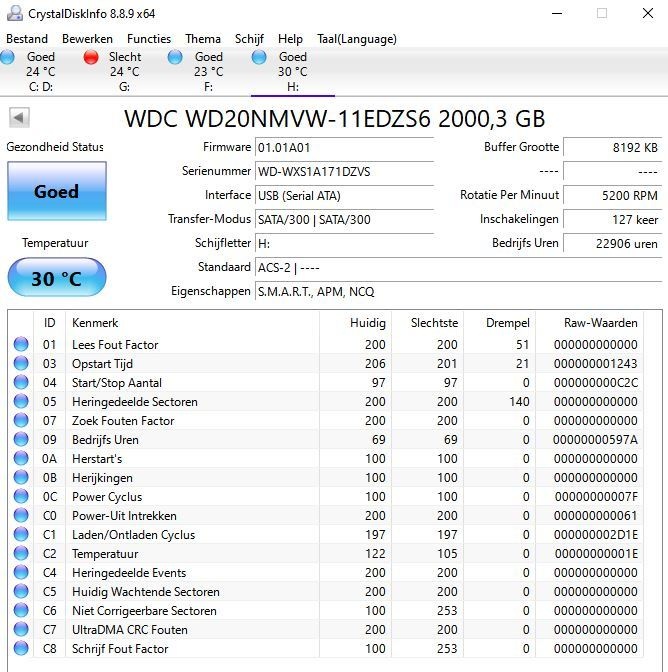This screenshot has height=672, width=668.
Task: Select raw value 000000002D1E of Laden/Ontladen Cyclus
Action: click(x=595, y=534)
